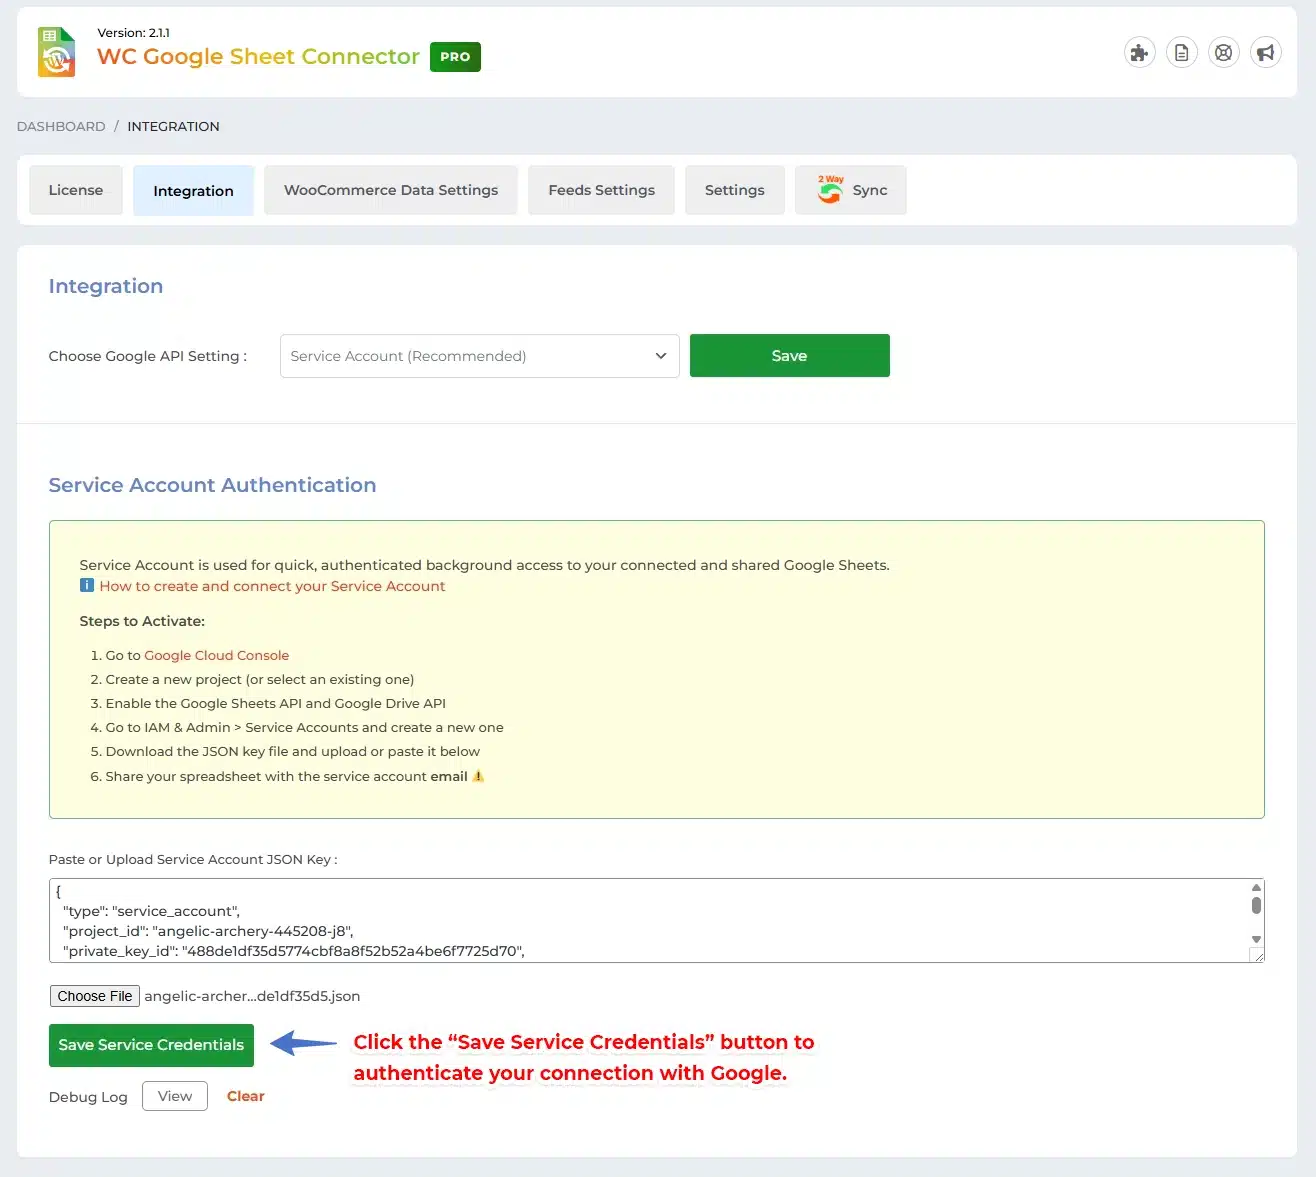Click the megaphone announcements icon
The image size is (1316, 1177).
point(1265,53)
